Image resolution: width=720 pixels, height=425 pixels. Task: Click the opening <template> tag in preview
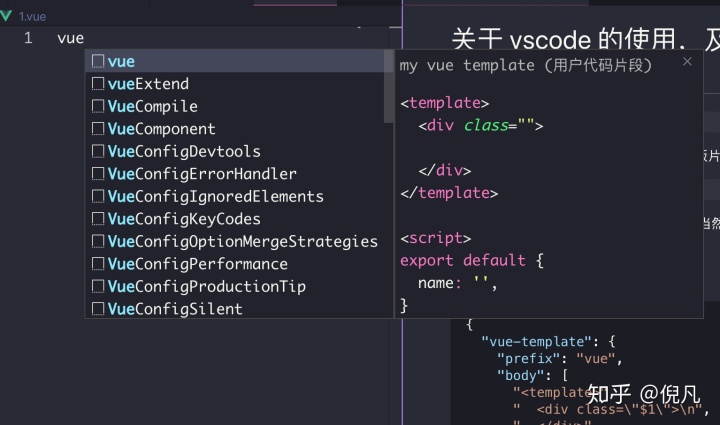pyautogui.click(x=444, y=102)
